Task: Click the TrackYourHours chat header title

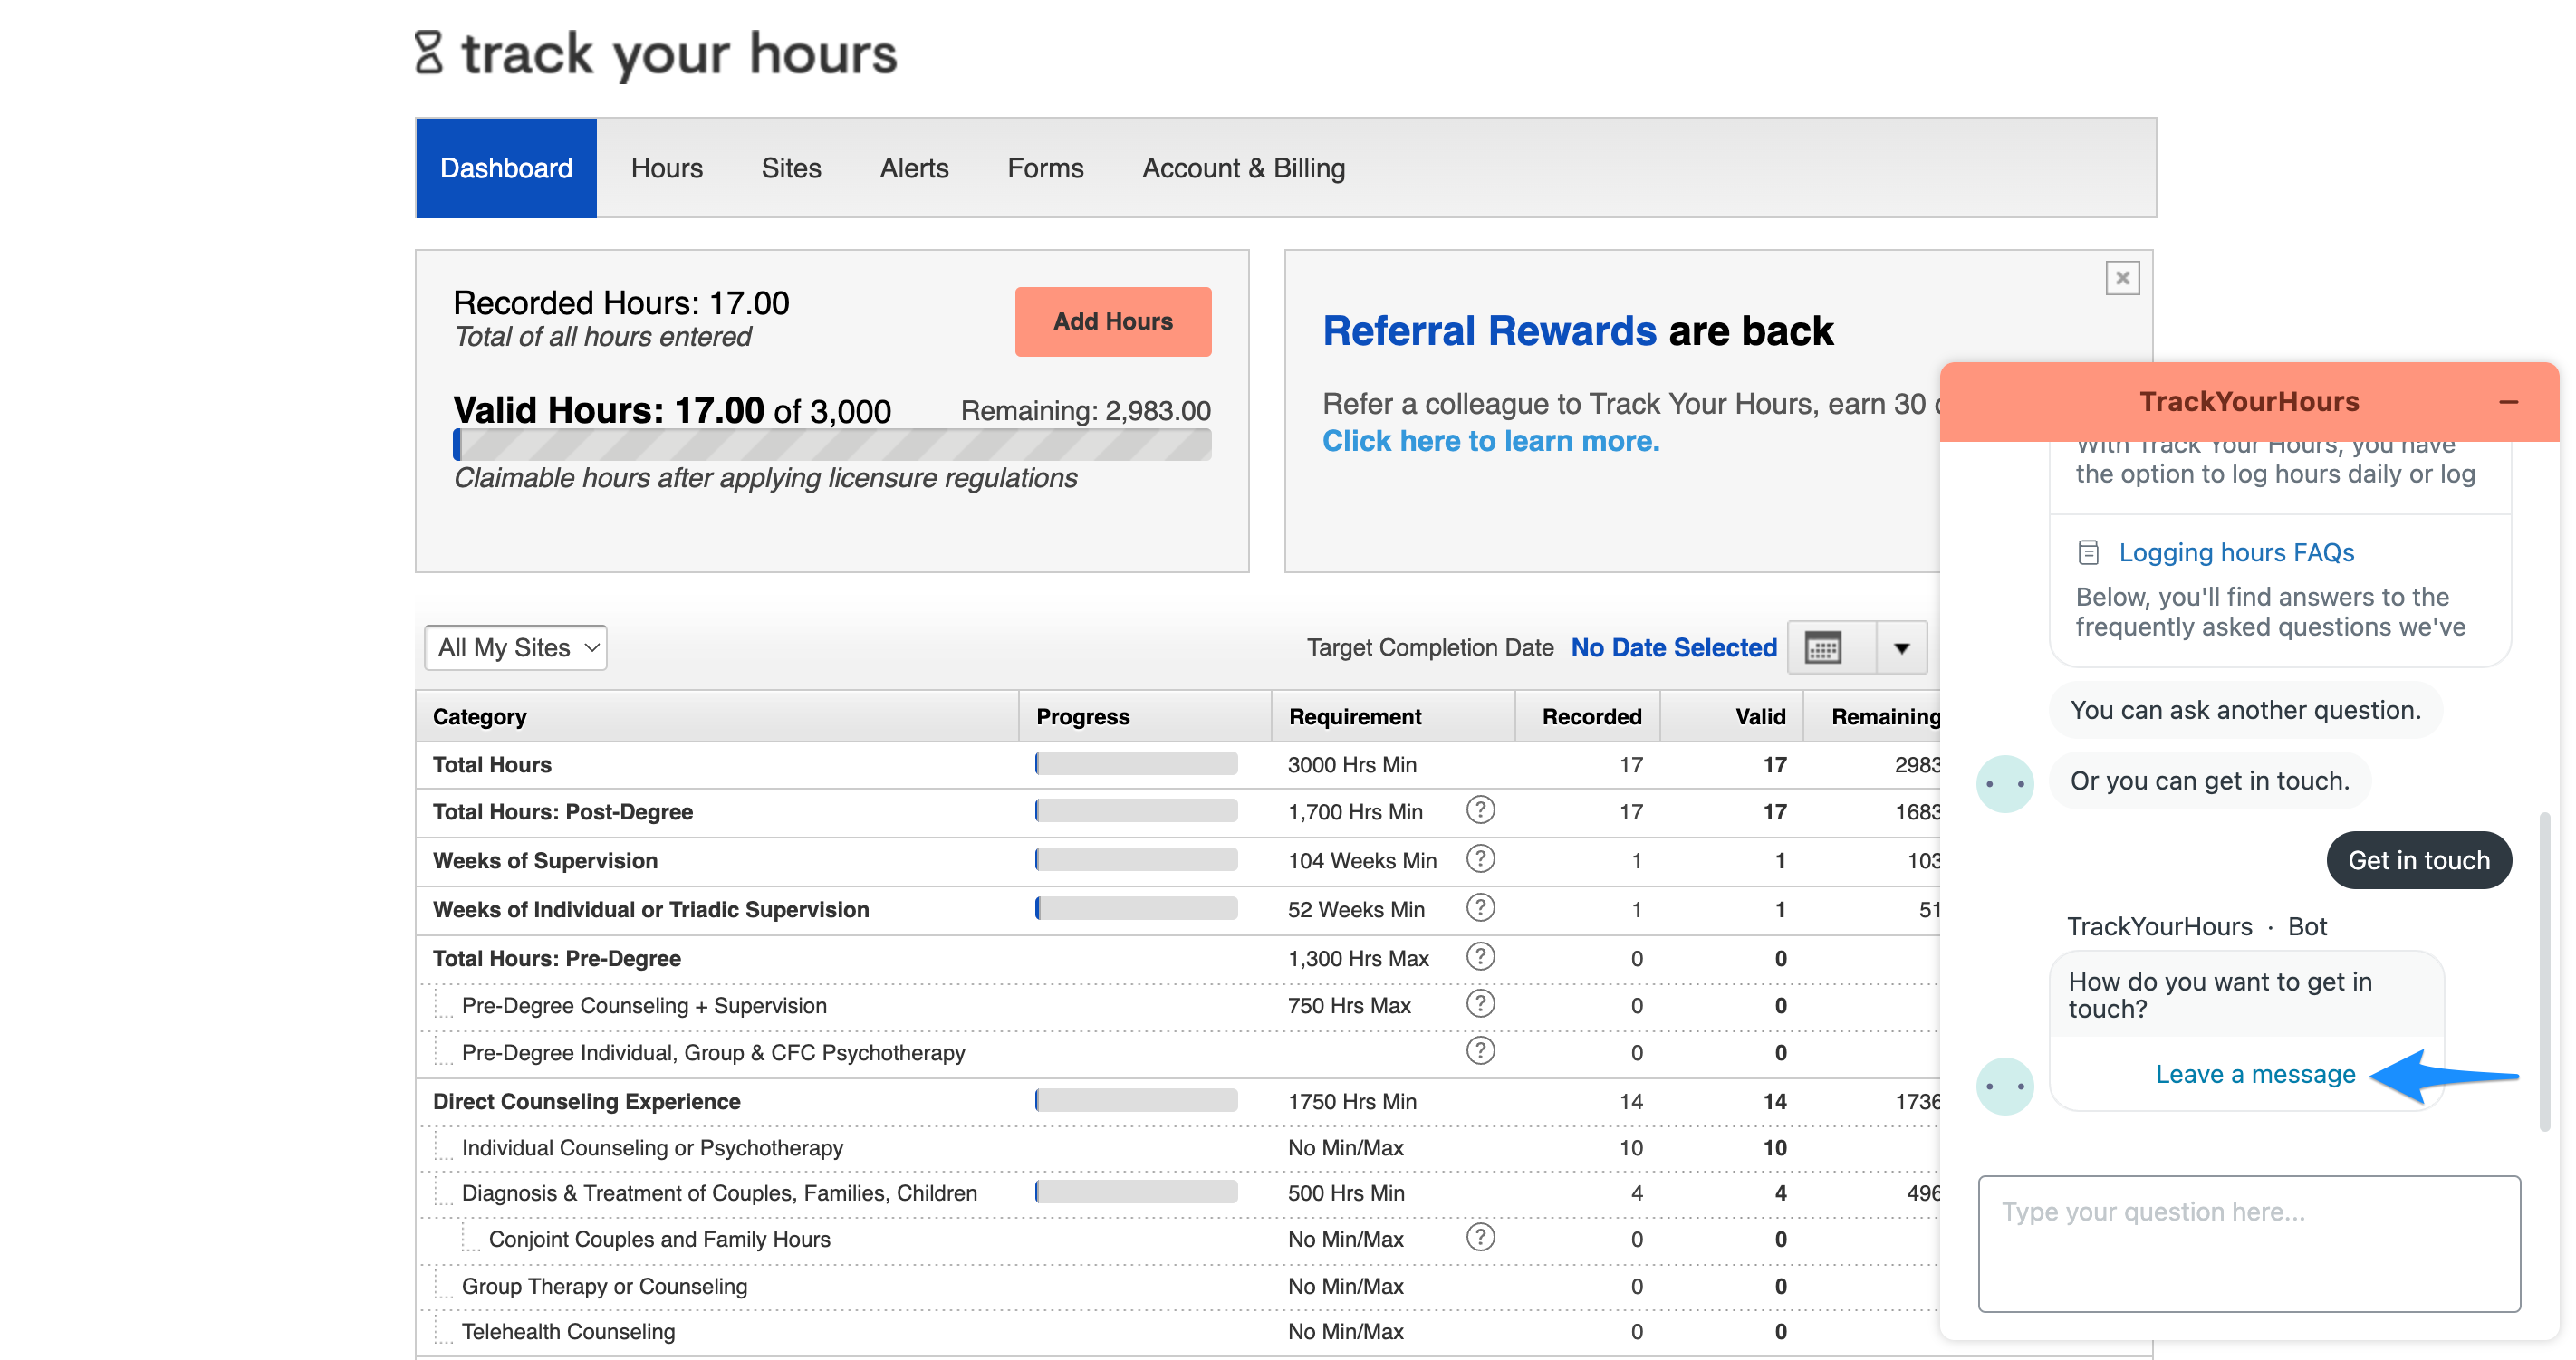Action: point(2249,402)
